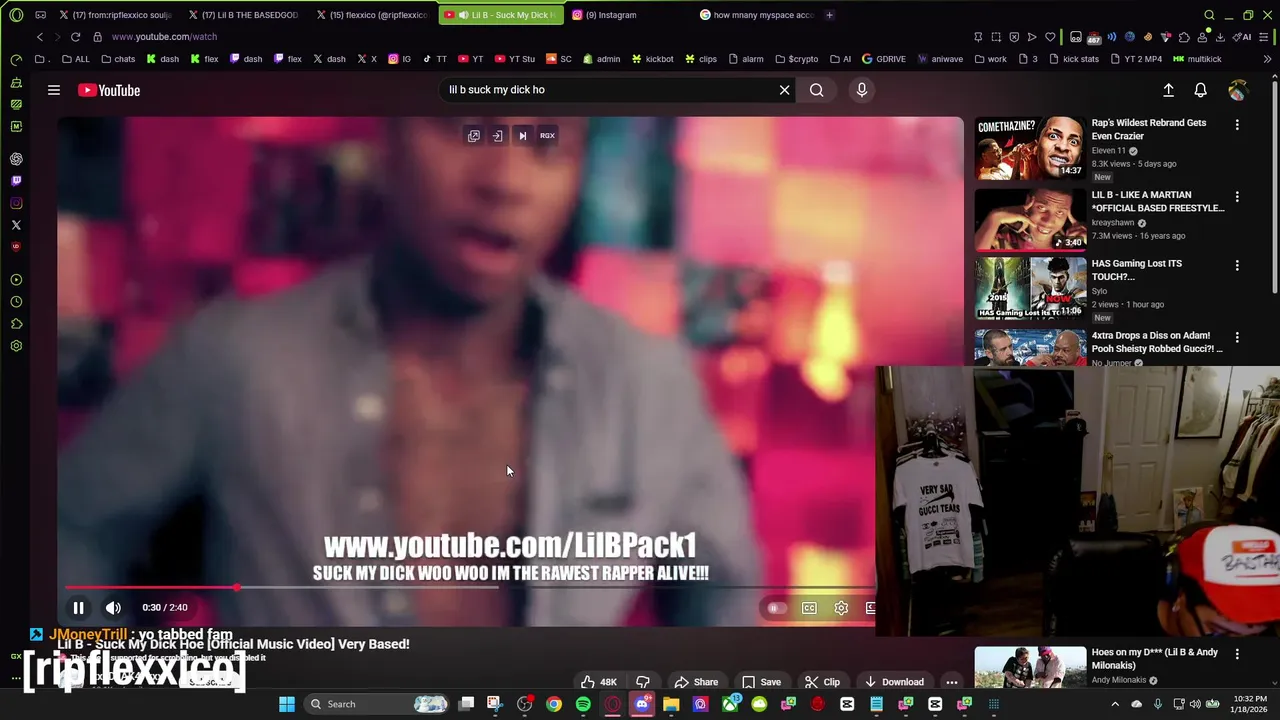Open the player settings gear
This screenshot has width=1280, height=720.
coord(841,608)
